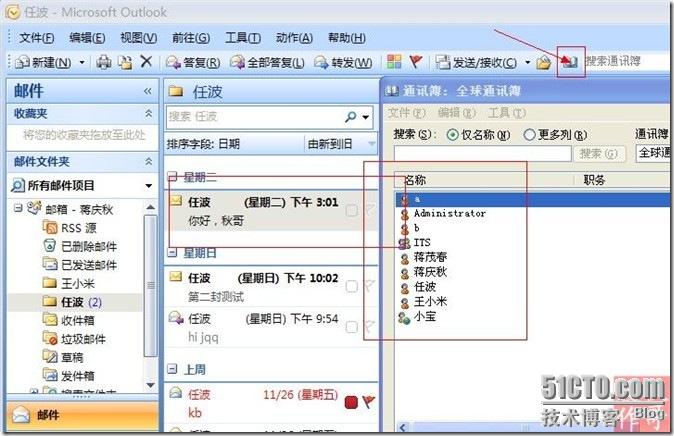Image resolution: width=674 pixels, height=436 pixels.
Task: Click the search 任波 folder field
Action: 254,117
